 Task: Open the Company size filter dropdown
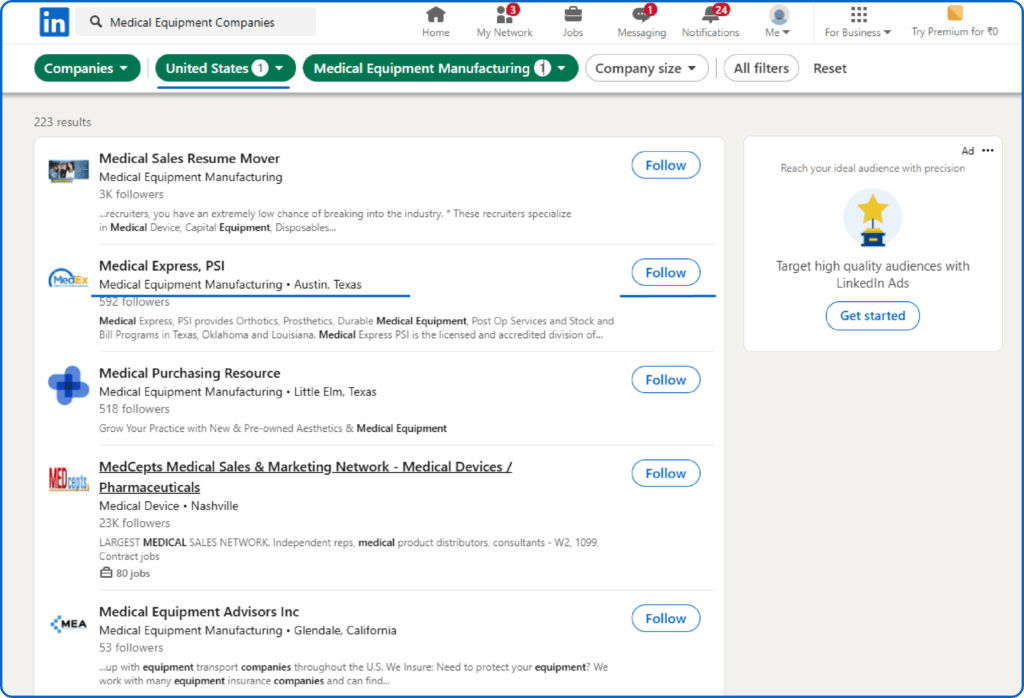(646, 68)
